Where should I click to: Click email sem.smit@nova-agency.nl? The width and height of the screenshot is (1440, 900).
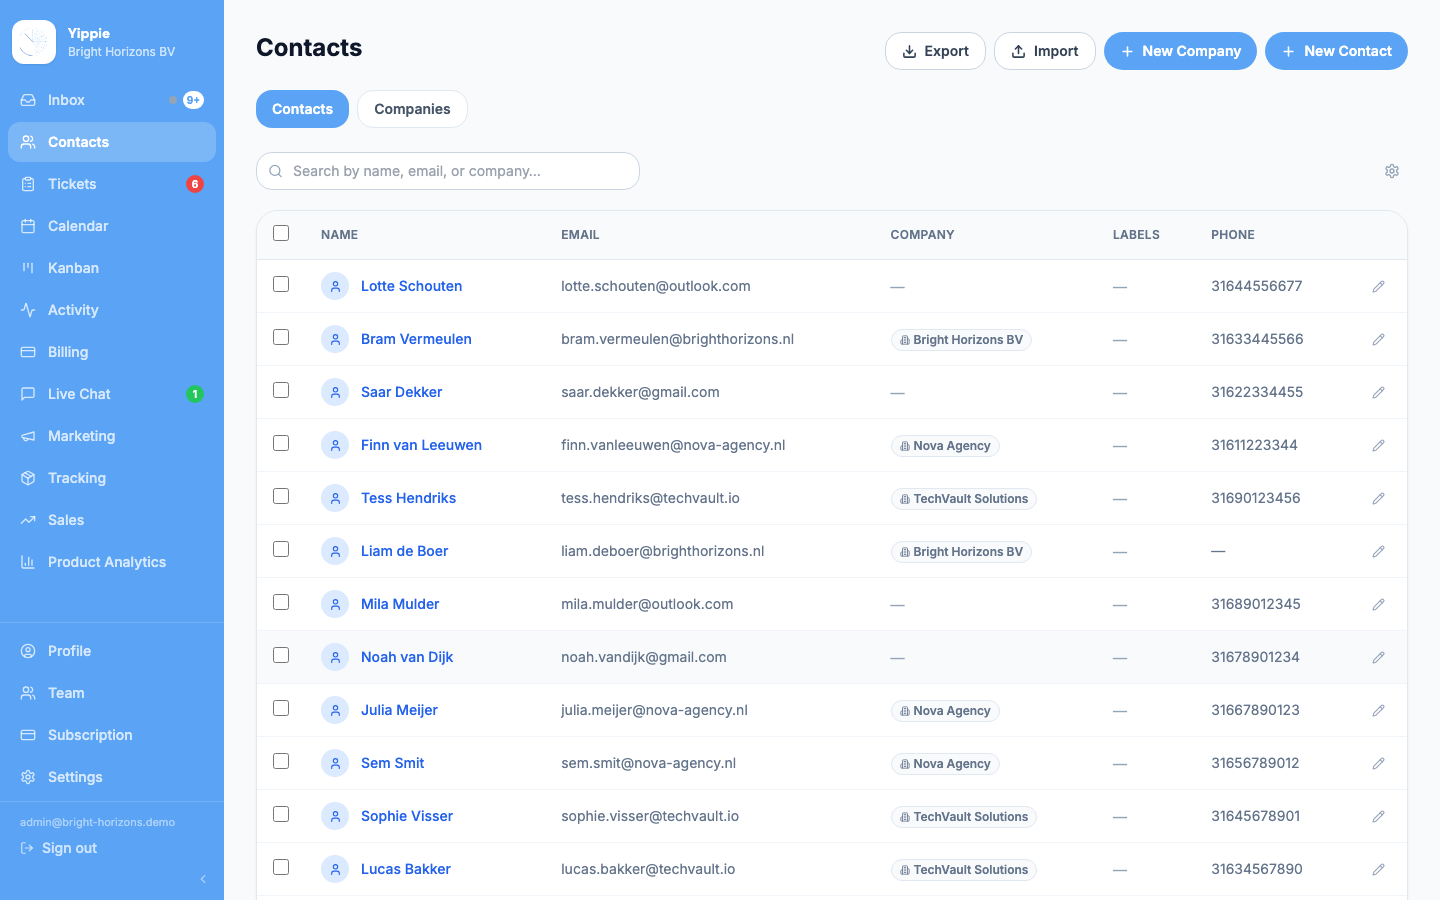[x=648, y=763]
